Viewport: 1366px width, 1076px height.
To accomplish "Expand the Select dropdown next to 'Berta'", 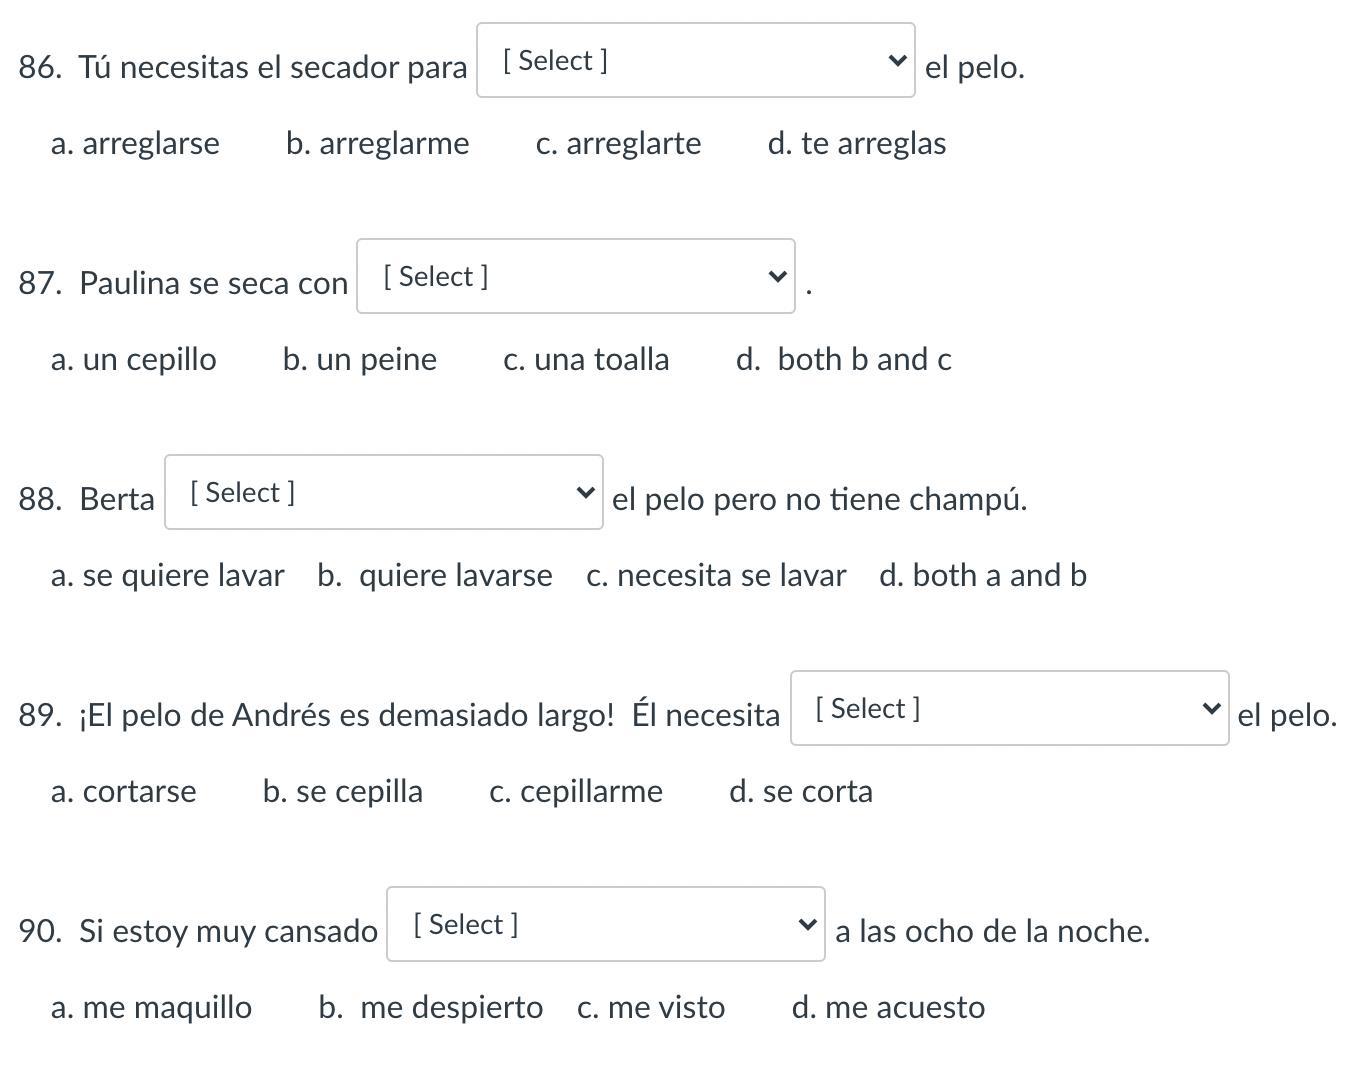I will (x=383, y=493).
